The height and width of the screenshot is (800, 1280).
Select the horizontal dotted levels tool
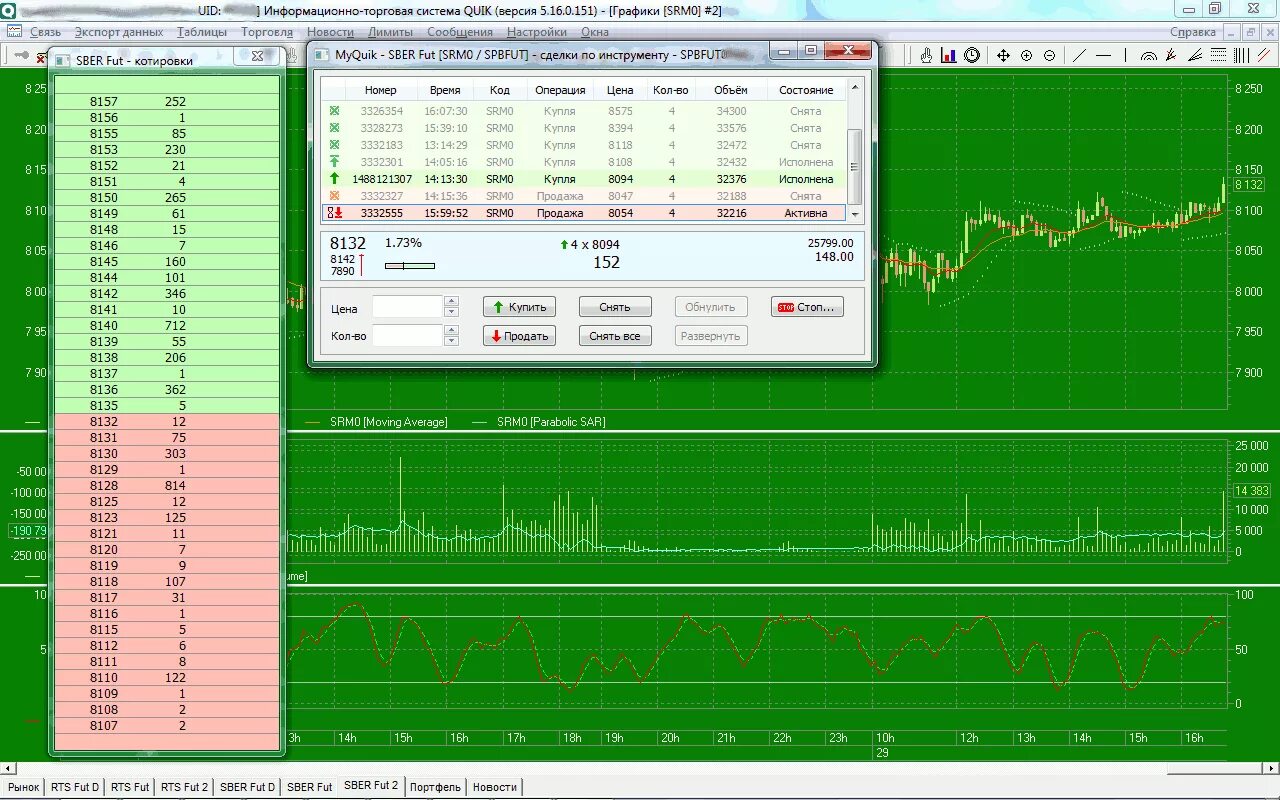(1219, 55)
